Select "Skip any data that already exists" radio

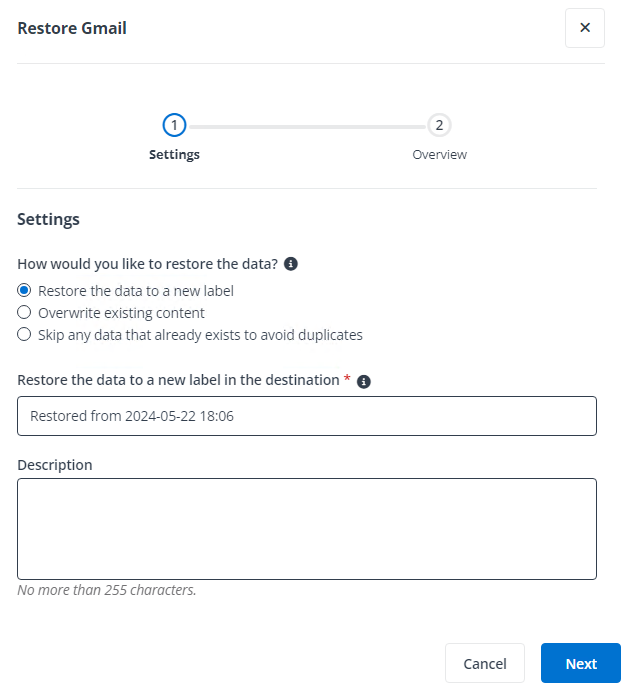click(x=25, y=335)
